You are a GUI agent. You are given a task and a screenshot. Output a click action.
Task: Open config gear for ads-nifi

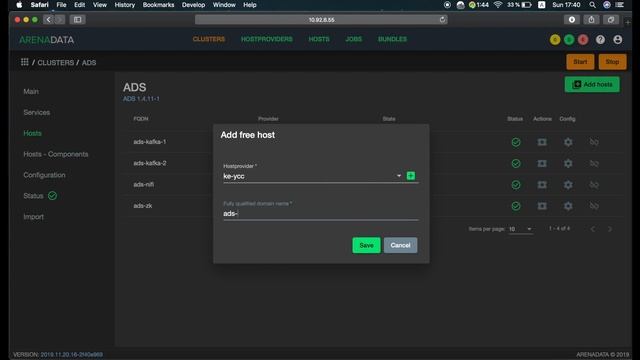[x=568, y=184]
